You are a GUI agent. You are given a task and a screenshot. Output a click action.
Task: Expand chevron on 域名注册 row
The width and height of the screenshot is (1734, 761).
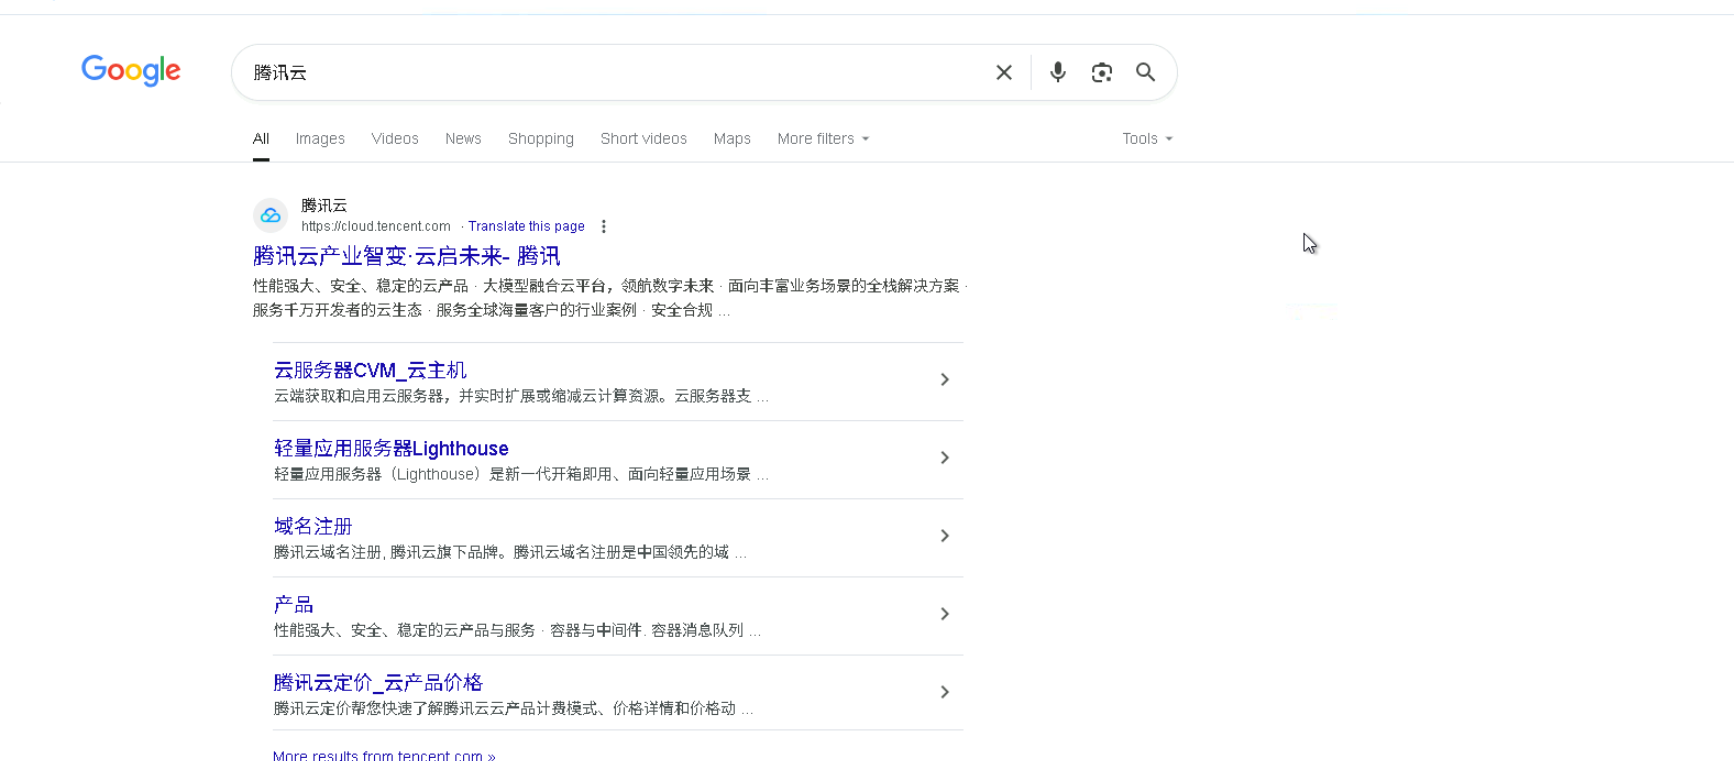(x=945, y=535)
